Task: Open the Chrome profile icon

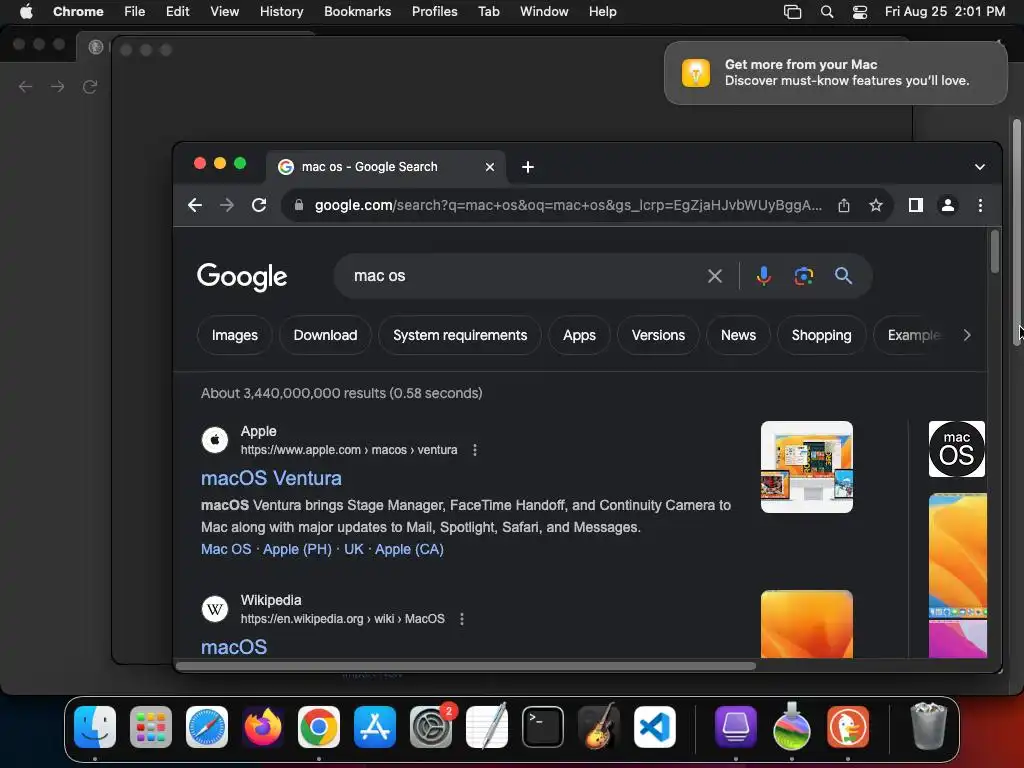Action: [948, 205]
